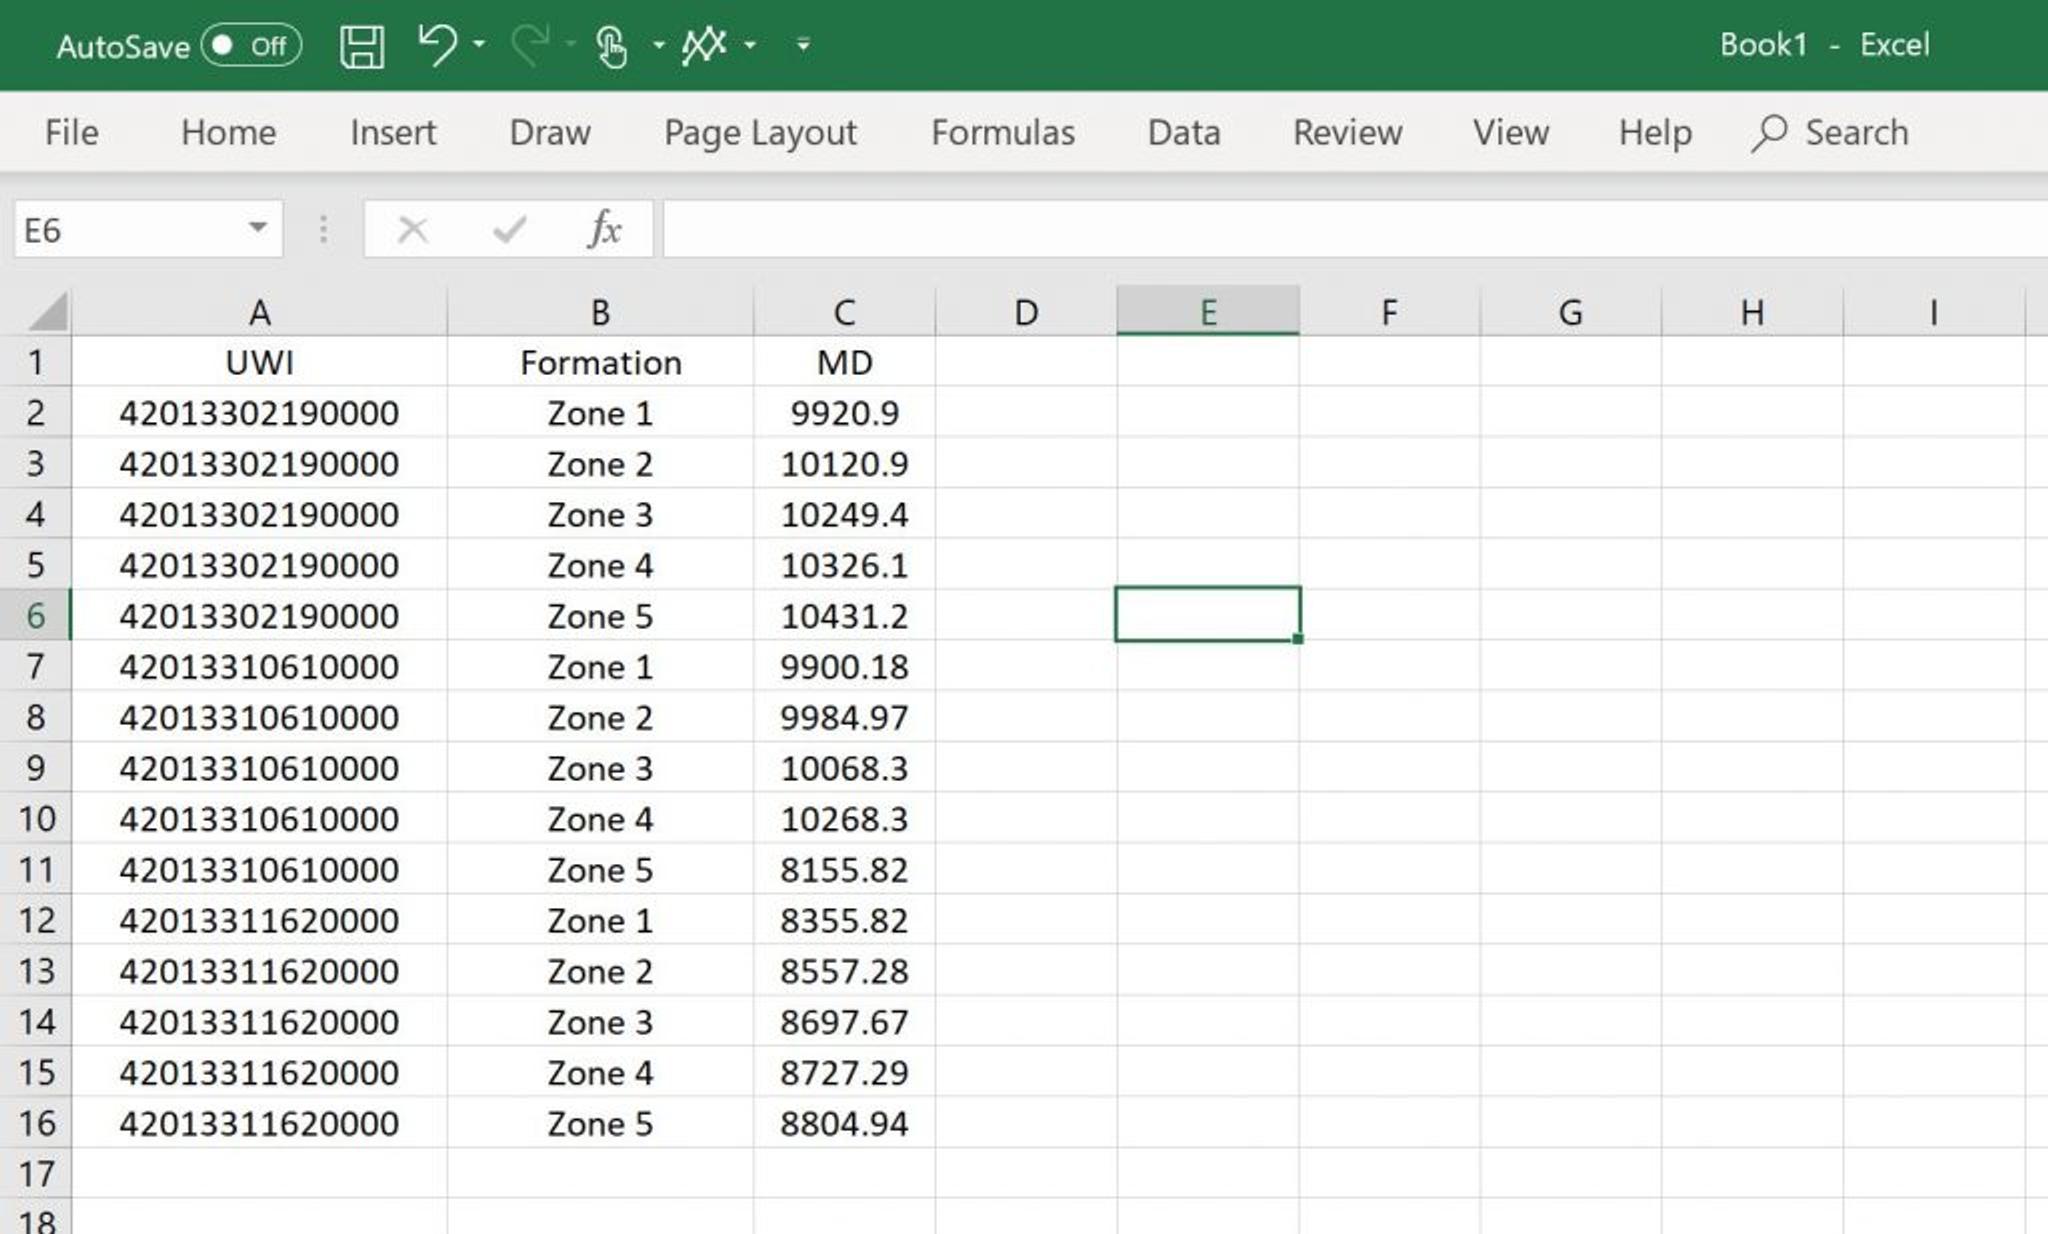Switch to the Insert tab

pyautogui.click(x=393, y=132)
